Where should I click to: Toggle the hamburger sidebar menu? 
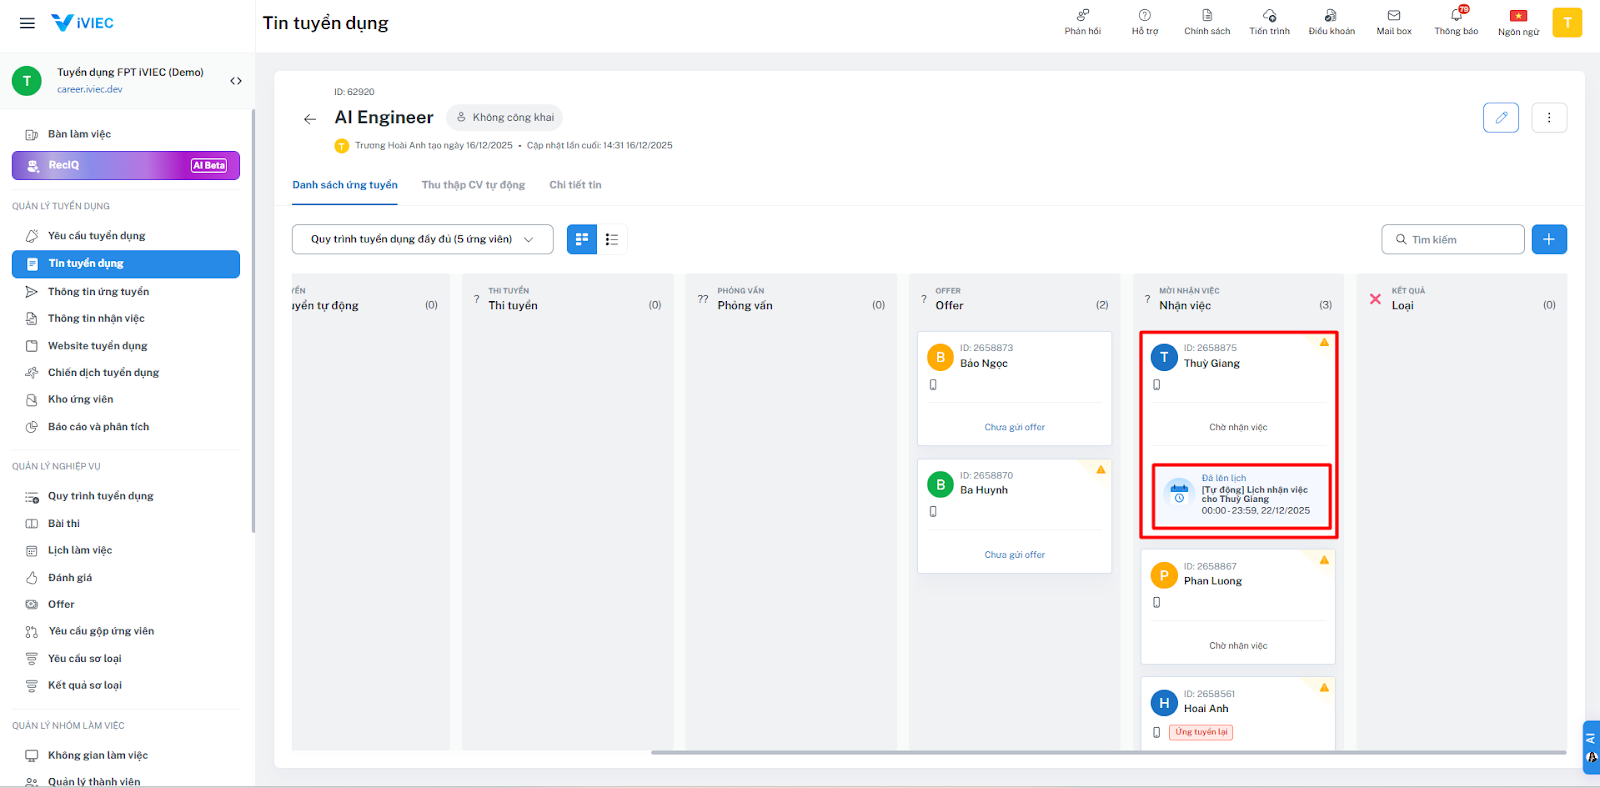pos(27,23)
